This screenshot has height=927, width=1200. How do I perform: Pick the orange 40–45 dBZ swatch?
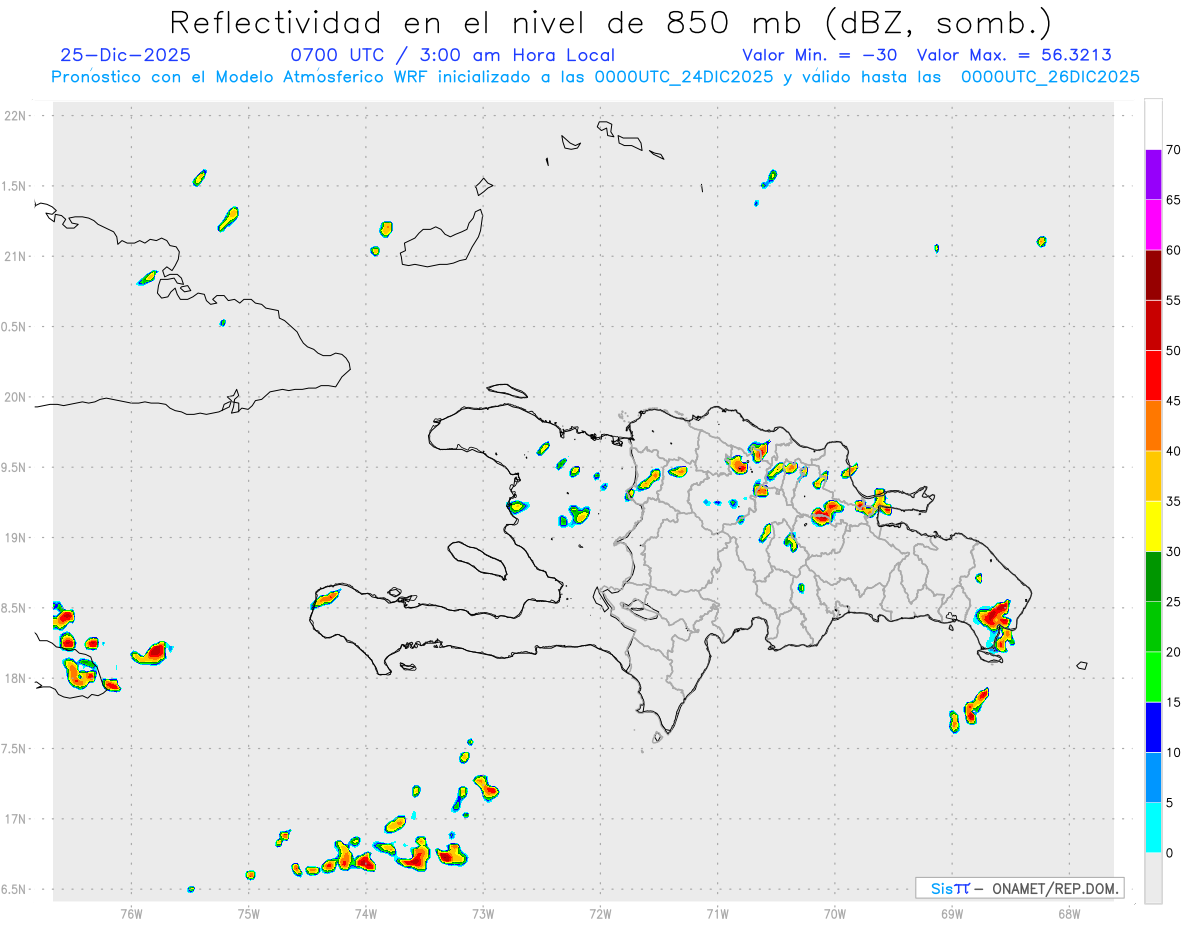point(1153,426)
